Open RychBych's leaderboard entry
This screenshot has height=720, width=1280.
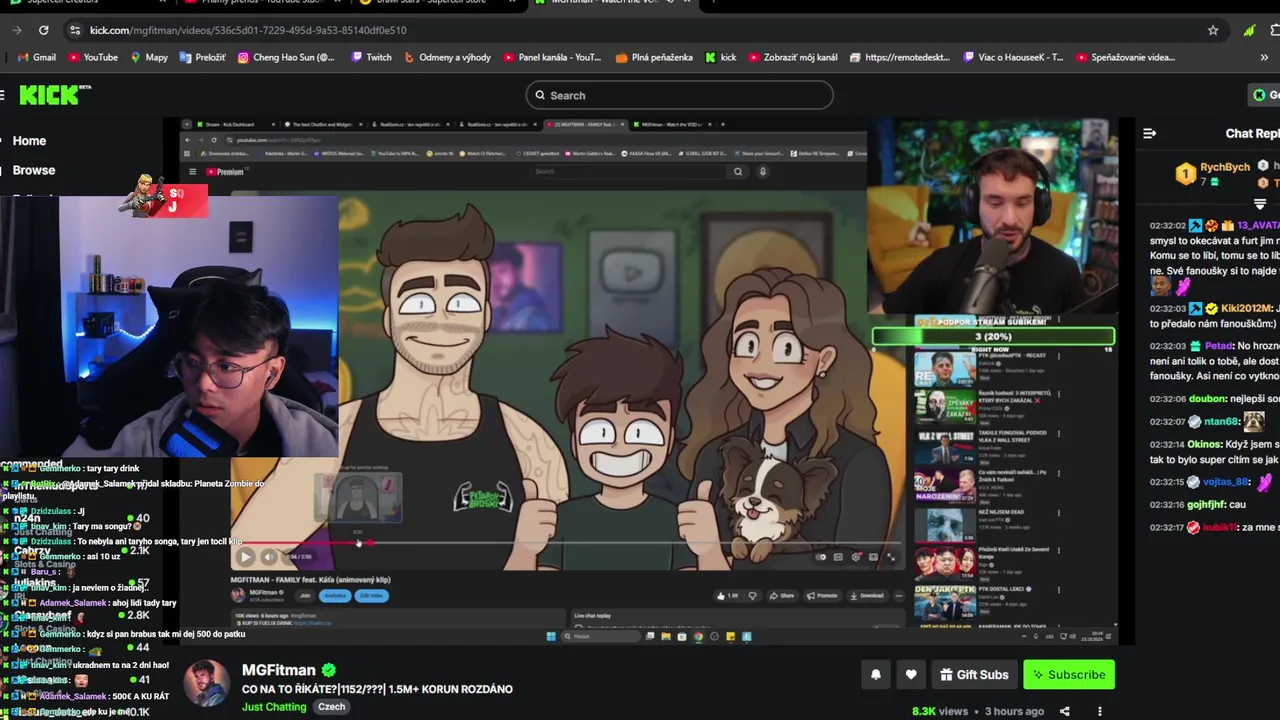click(1212, 174)
